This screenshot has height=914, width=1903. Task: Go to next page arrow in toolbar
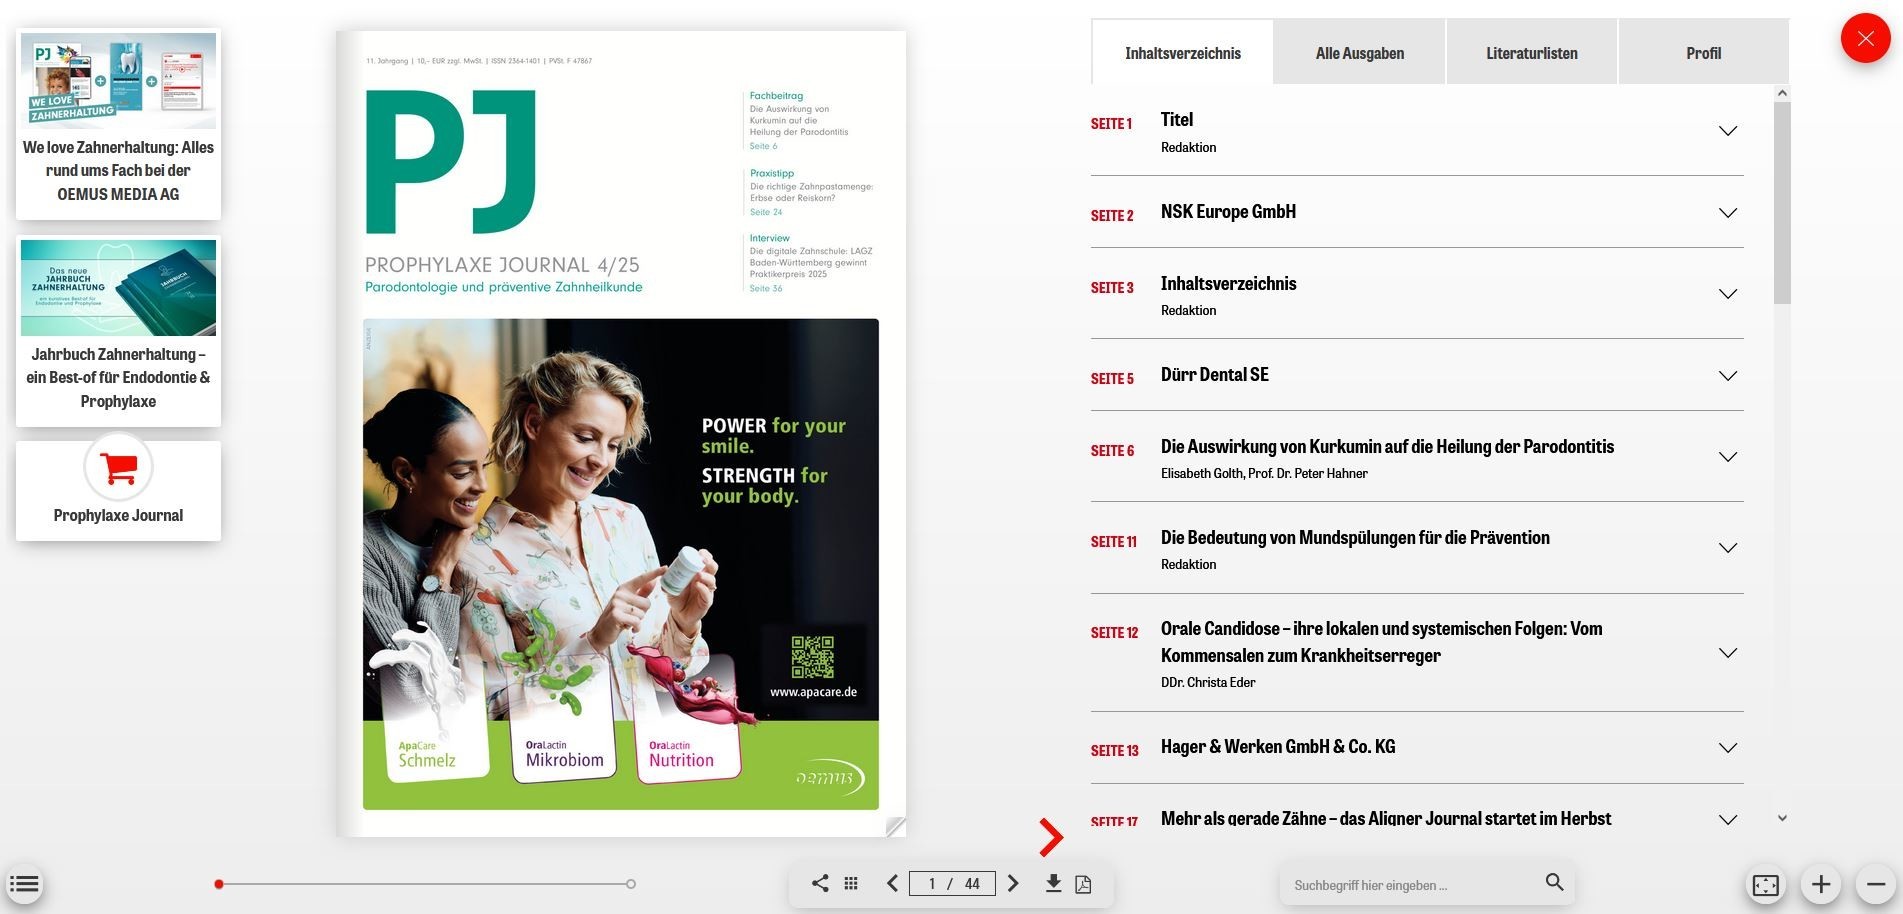point(1013,883)
